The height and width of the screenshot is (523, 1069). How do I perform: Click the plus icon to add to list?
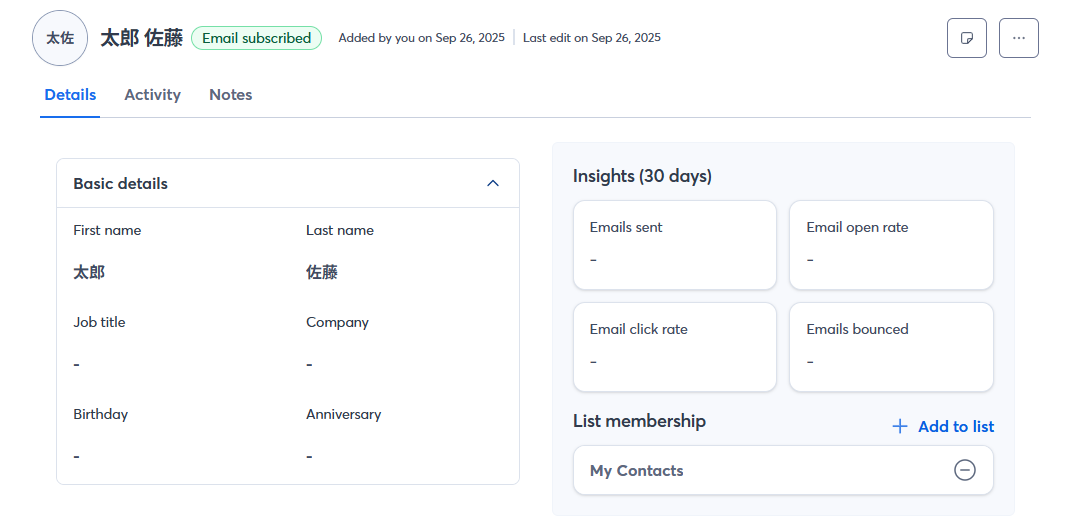[900, 427]
